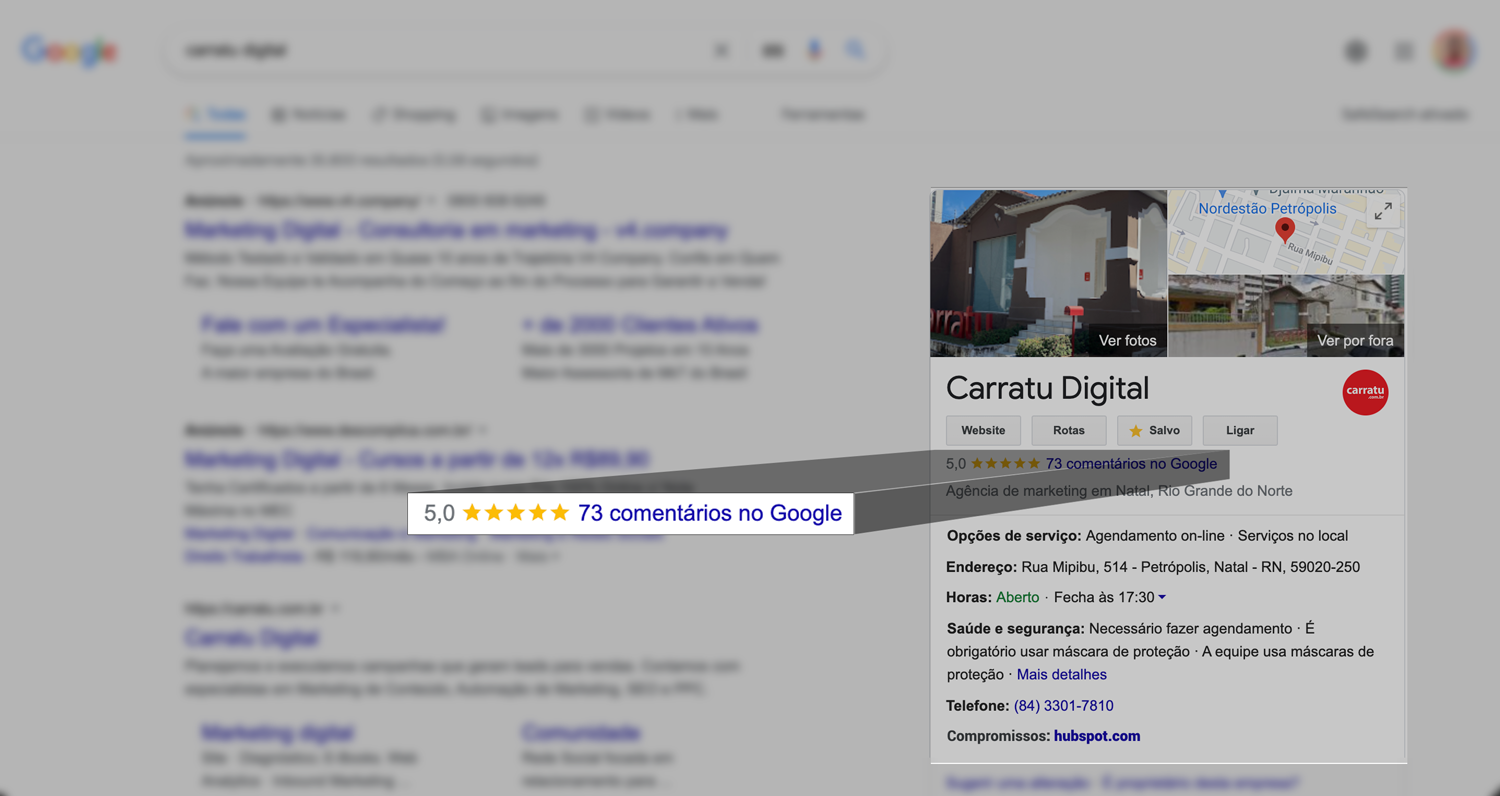Call the business with the Ligar button
1500x796 pixels.
1240,430
